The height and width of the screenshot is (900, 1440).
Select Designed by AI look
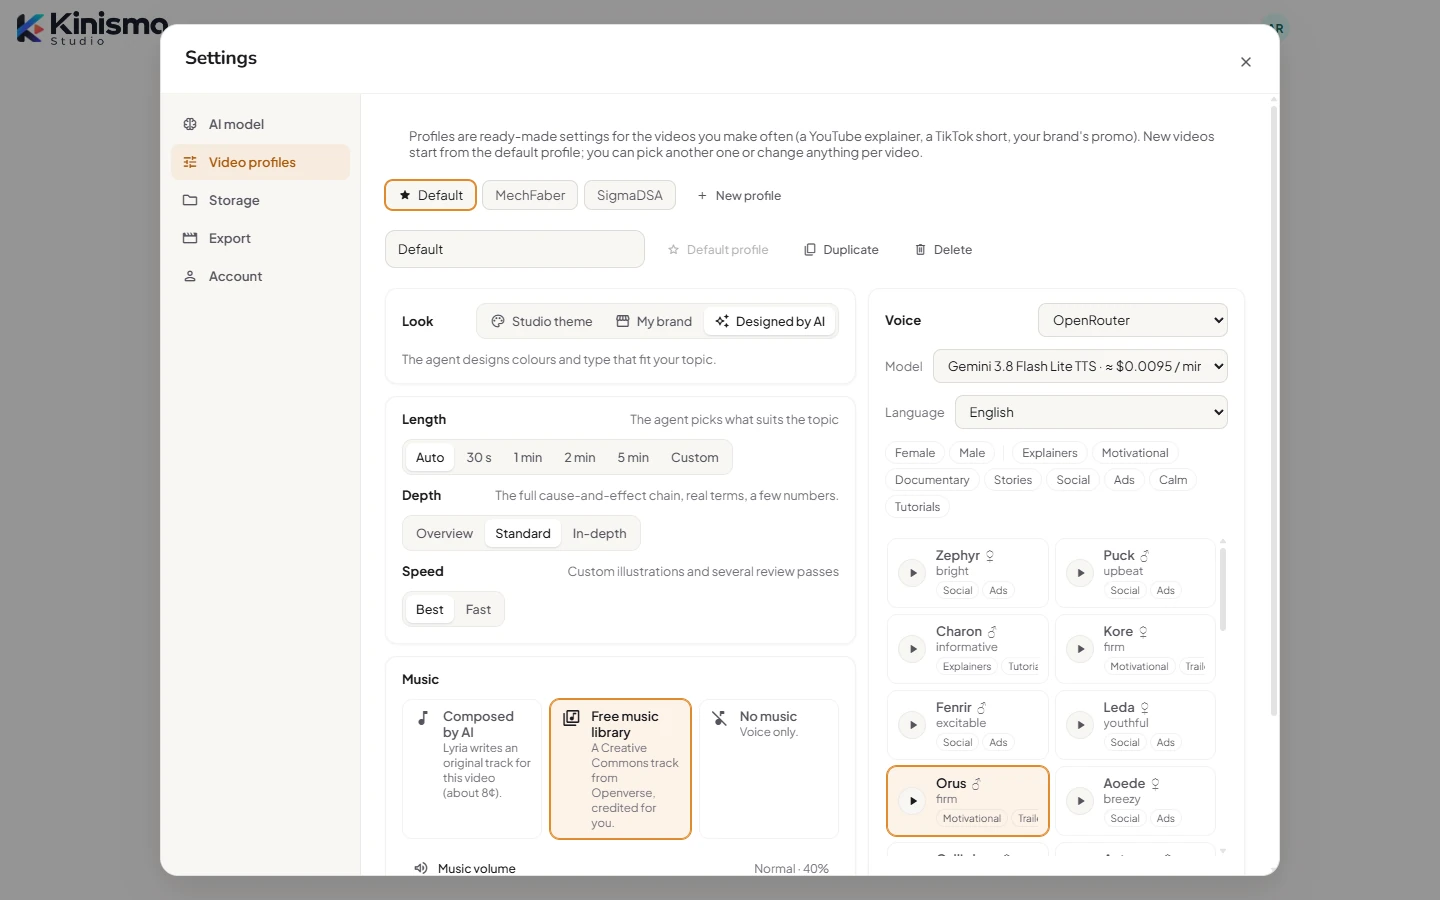[770, 321]
